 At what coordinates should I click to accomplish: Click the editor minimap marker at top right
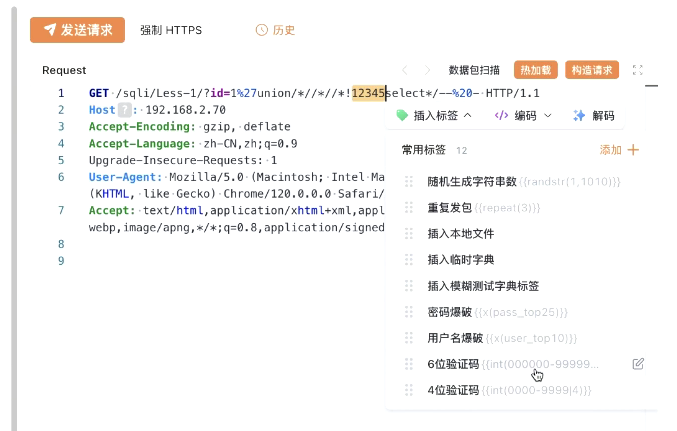652,86
